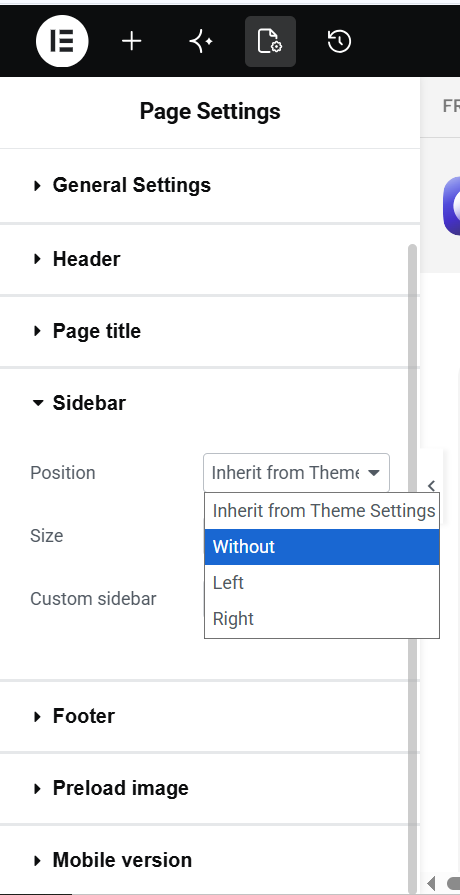The image size is (460, 895).
Task: Click the Page Settings document icon
Action: point(271,41)
